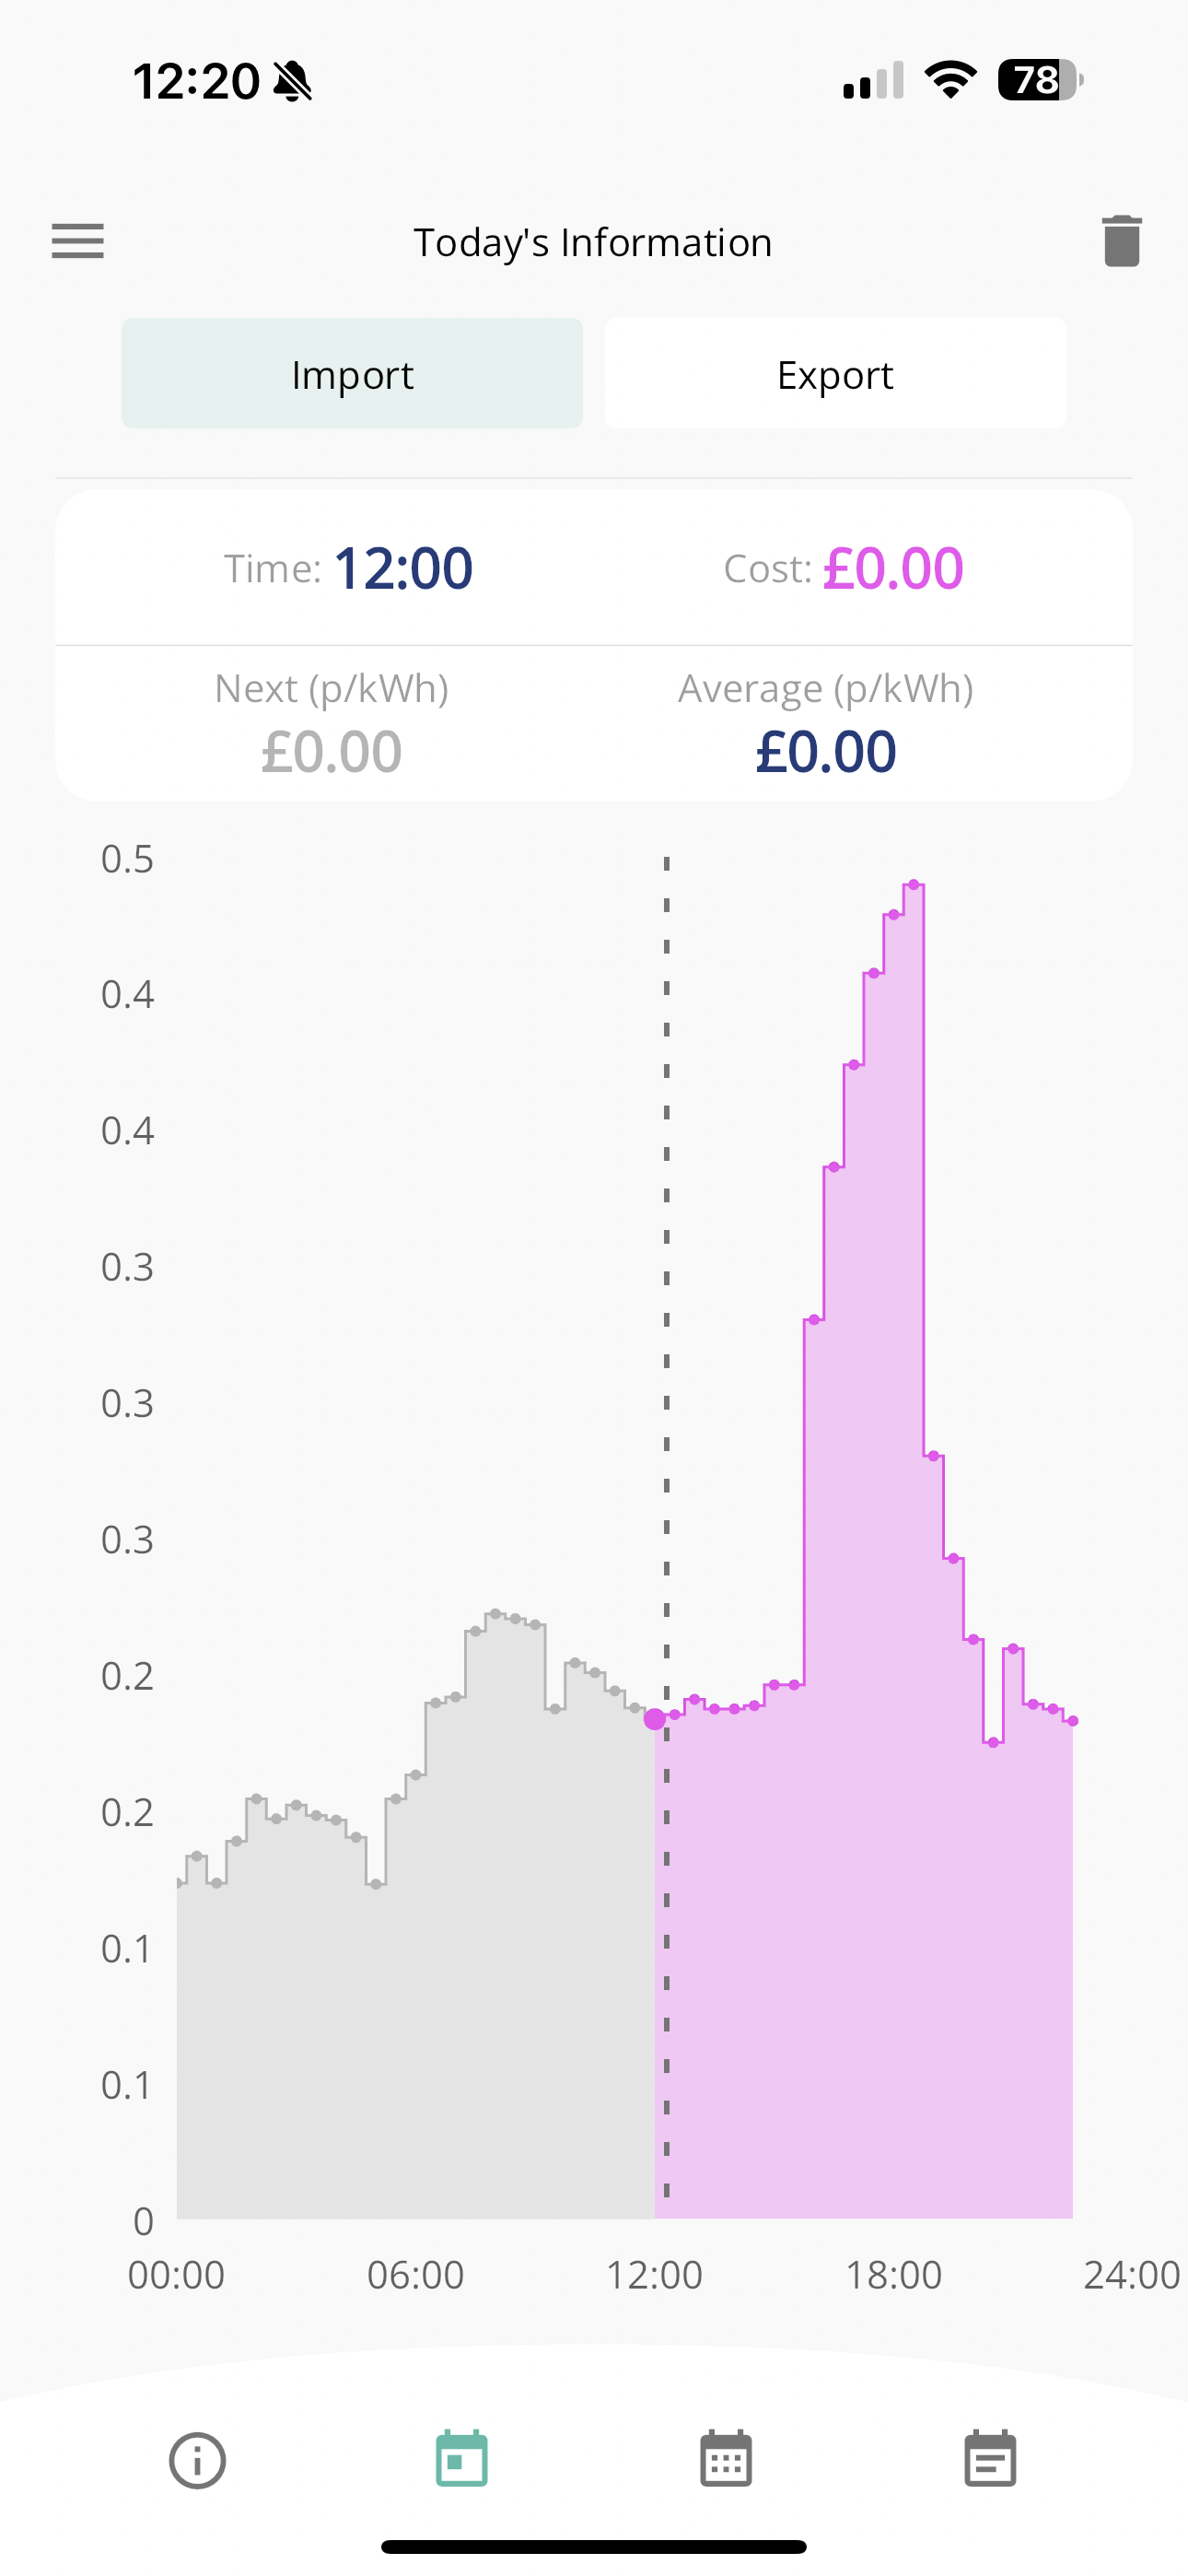Tap the peak price point near 18:30
The image size is (1188, 2576).
point(913,884)
